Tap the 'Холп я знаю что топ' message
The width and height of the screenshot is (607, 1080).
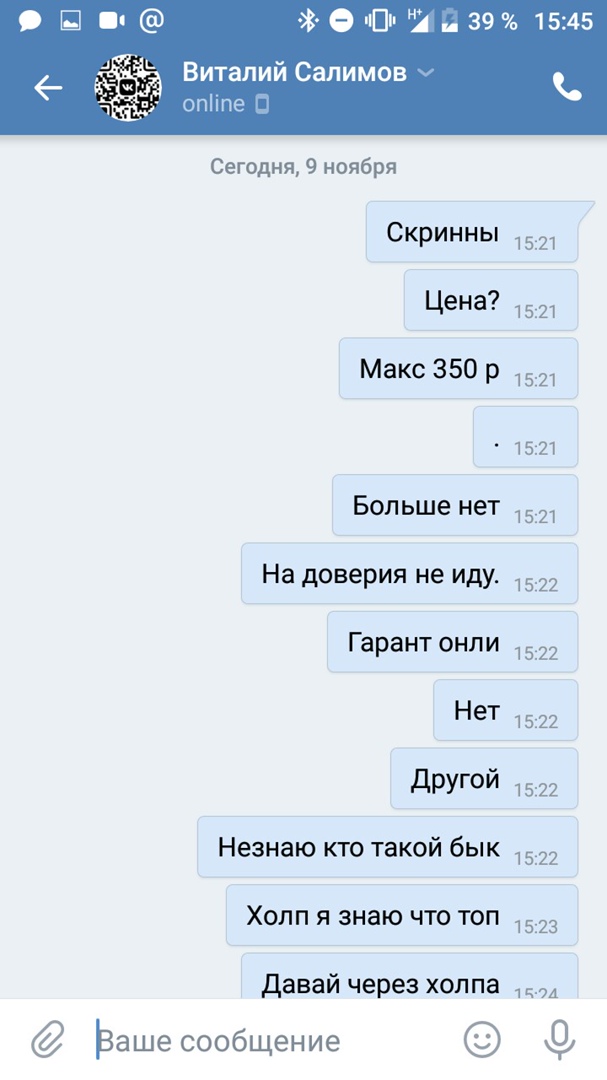[x=402, y=915]
